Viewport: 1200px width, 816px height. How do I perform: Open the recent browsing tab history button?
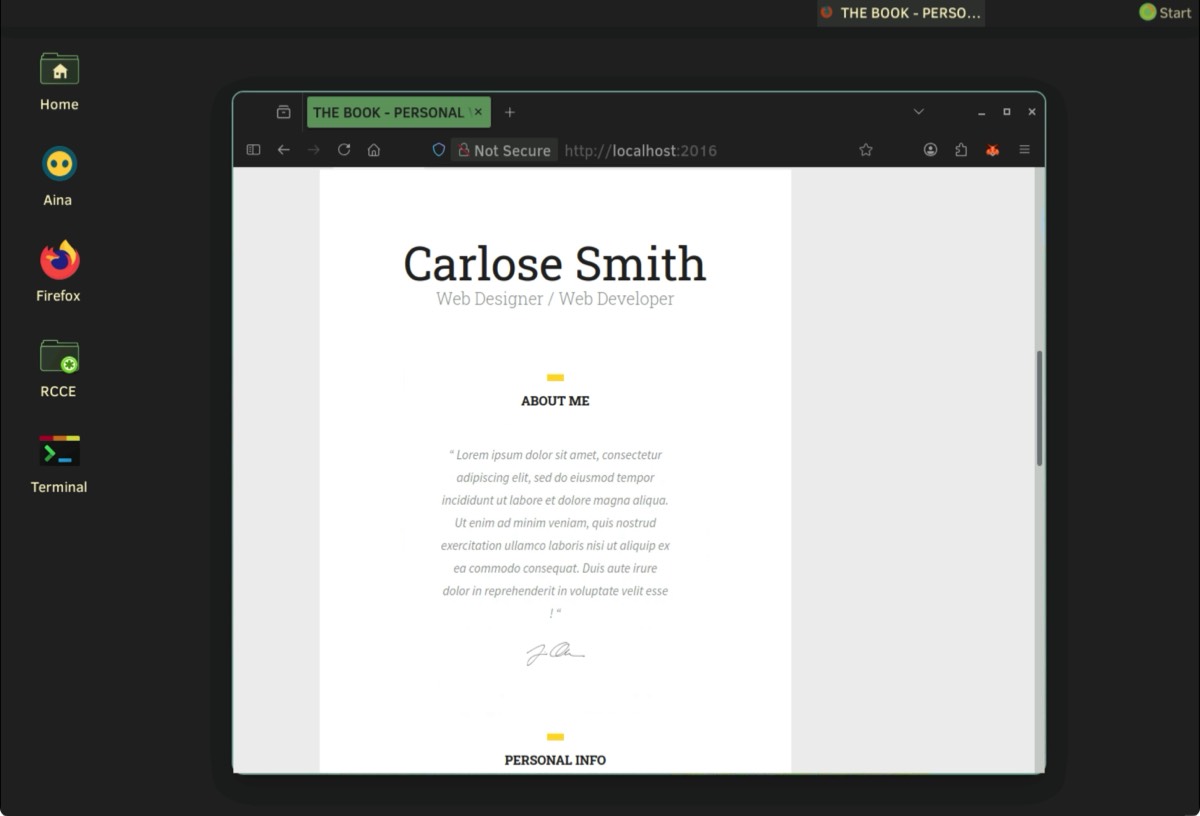[x=283, y=112]
